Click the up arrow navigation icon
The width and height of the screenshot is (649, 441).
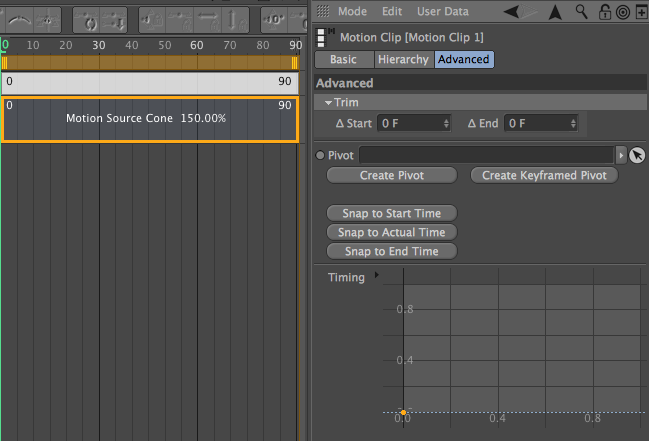[x=555, y=12]
